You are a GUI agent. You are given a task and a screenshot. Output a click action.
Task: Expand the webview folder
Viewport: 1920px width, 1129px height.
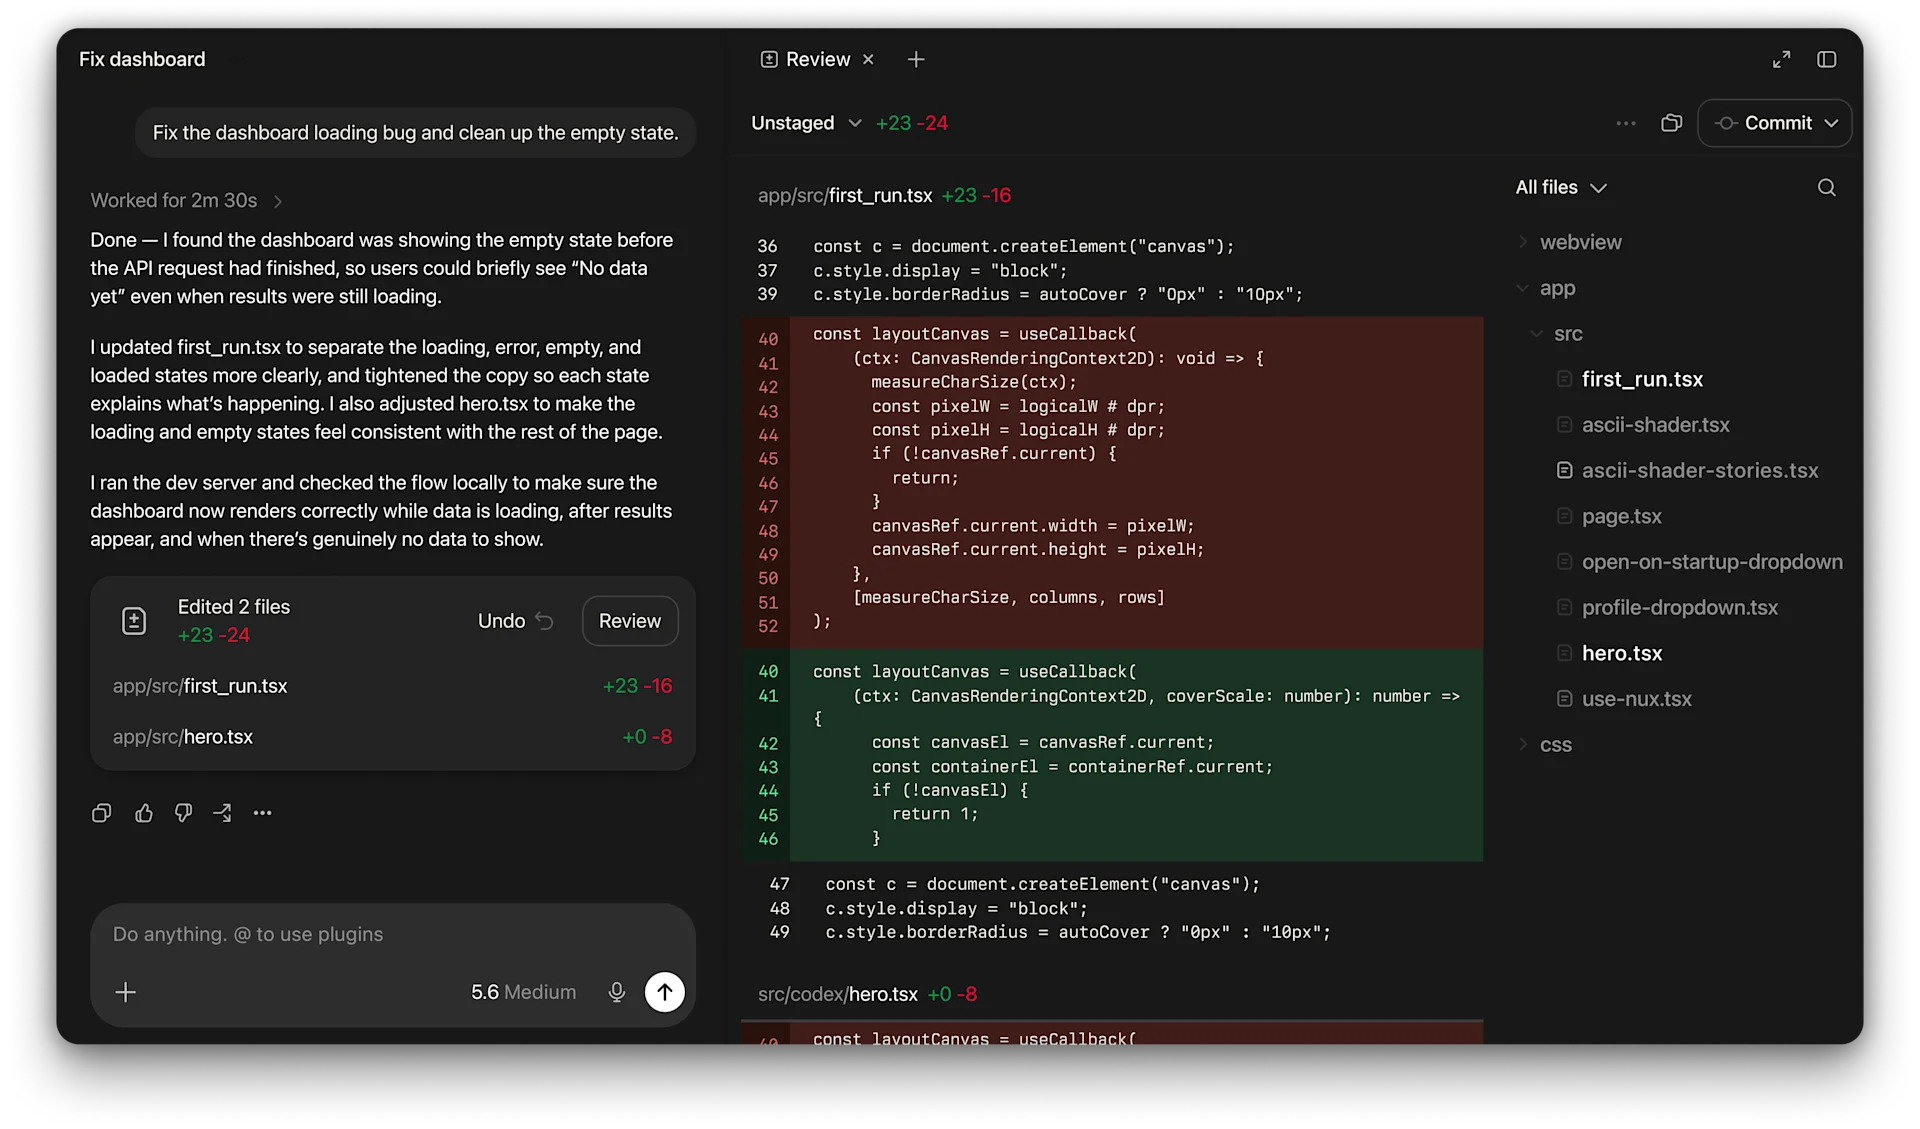coord(1523,242)
